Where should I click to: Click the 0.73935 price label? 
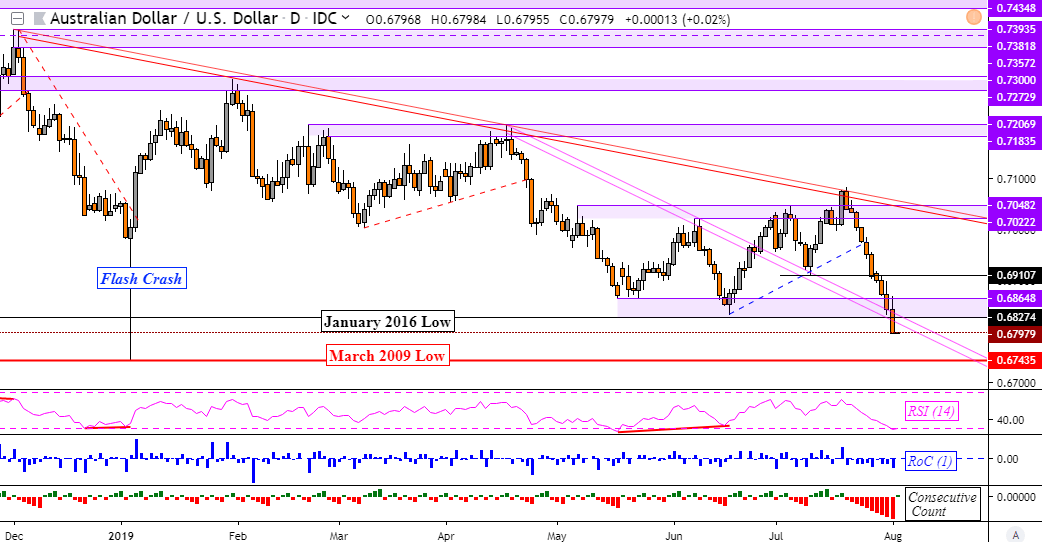pos(1016,29)
